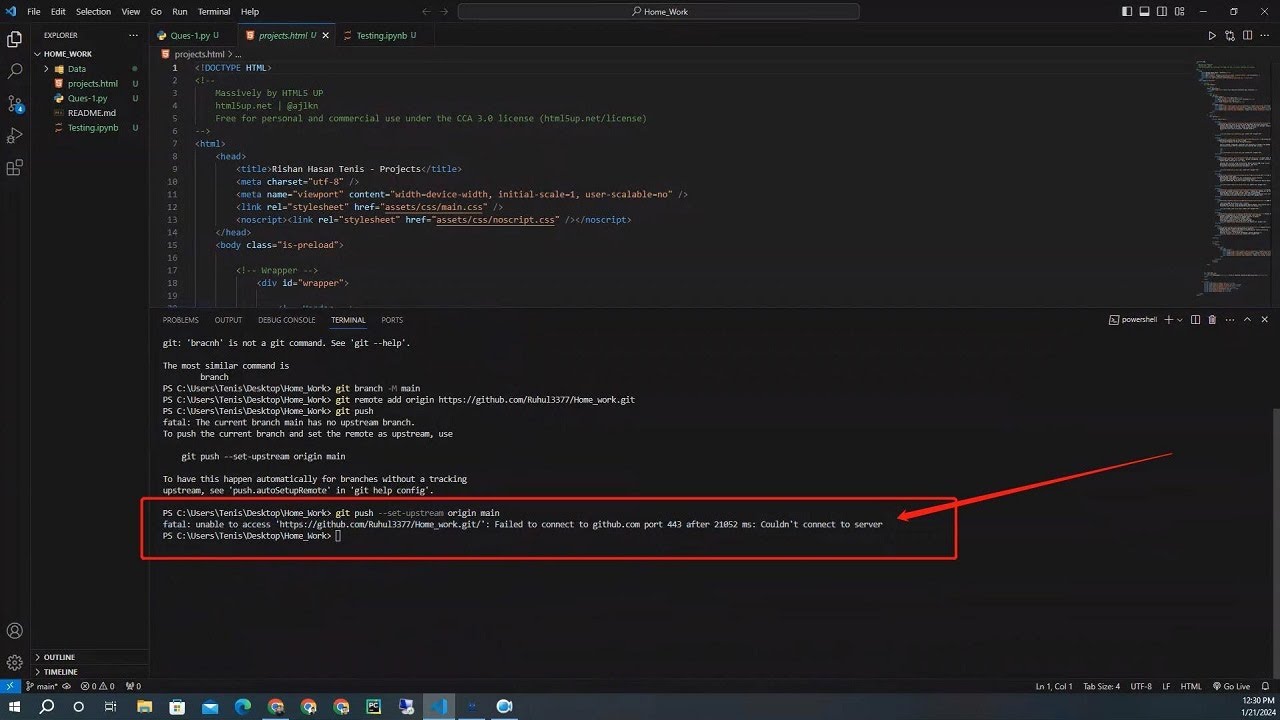
Task: Open the Help menu
Action: tap(250, 11)
